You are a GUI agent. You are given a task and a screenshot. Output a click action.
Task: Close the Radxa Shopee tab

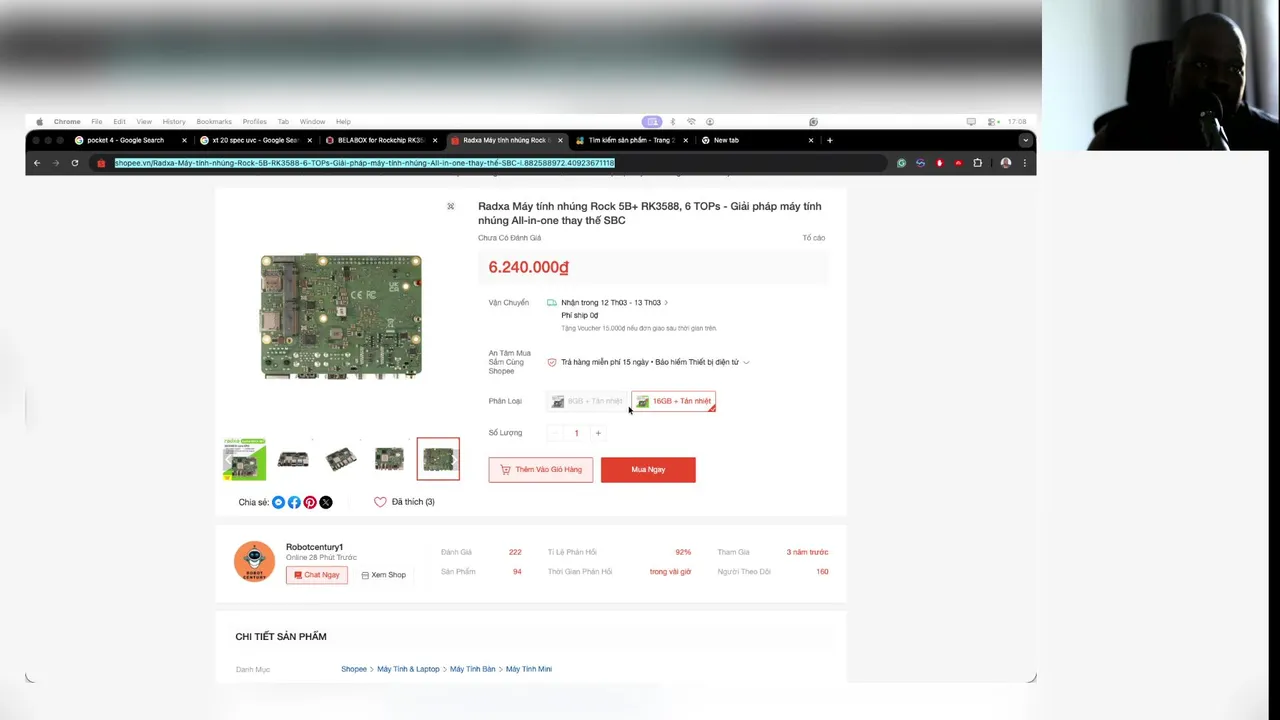point(560,140)
